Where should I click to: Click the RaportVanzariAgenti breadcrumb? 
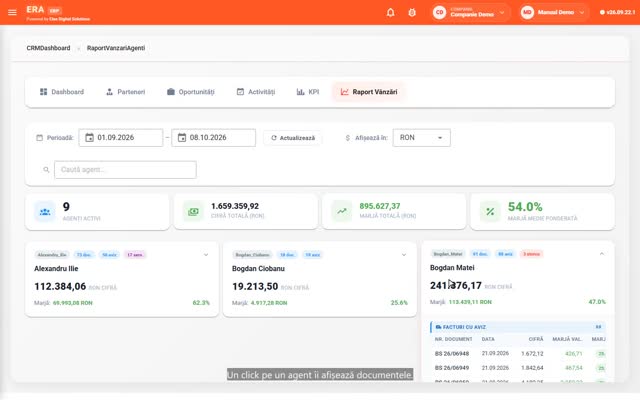click(116, 48)
